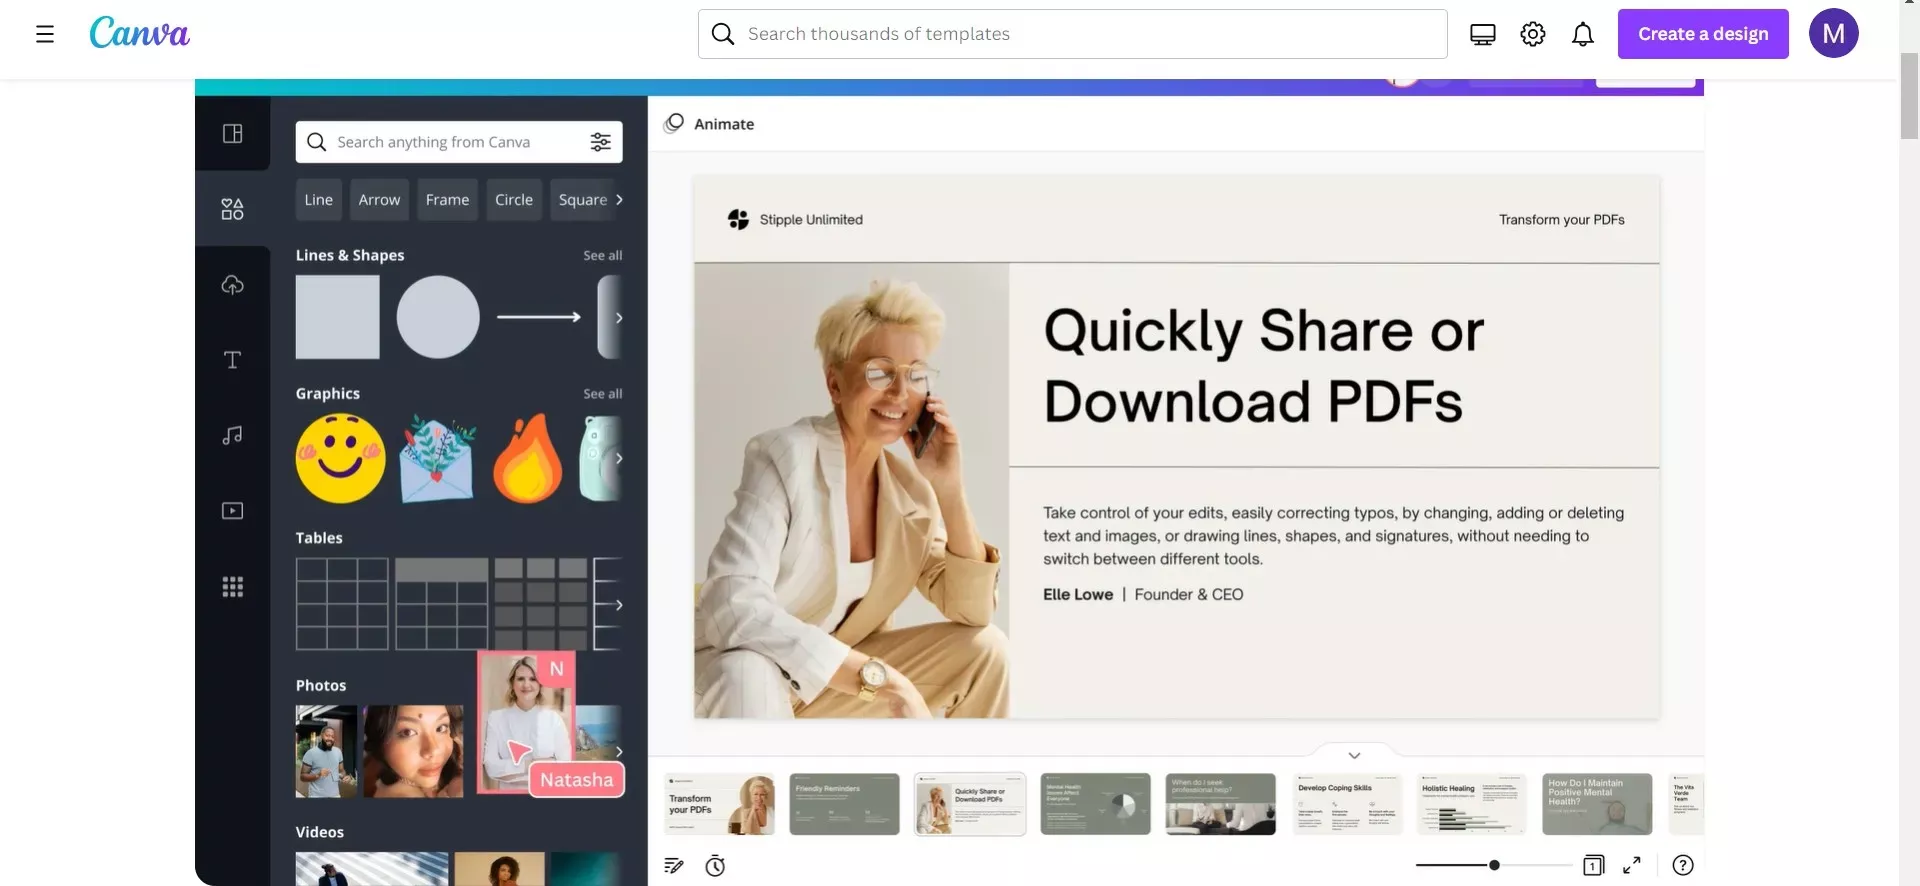The width and height of the screenshot is (1920, 886).
Task: Open the Audio music note sidebar icon
Action: coord(232,435)
